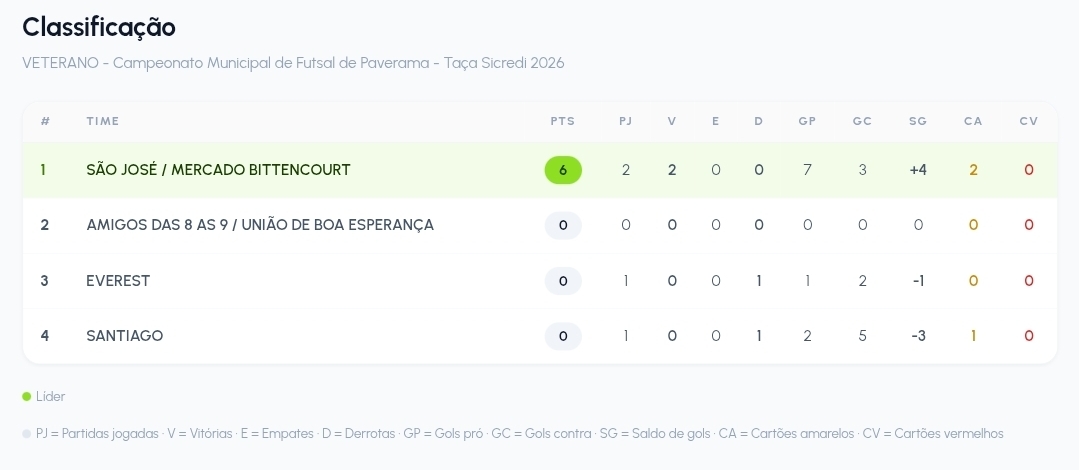Click the CA yellow cards header

point(973,121)
